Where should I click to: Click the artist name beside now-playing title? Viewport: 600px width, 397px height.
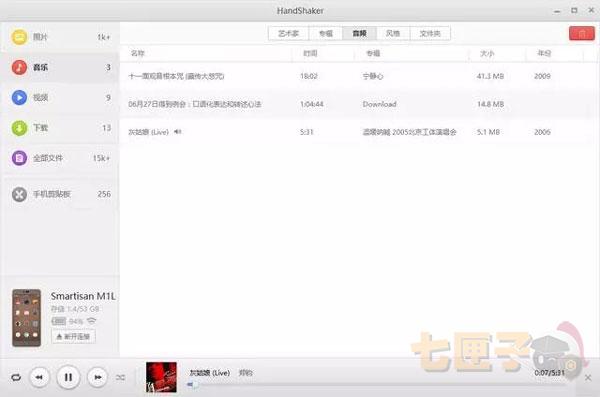[245, 372]
